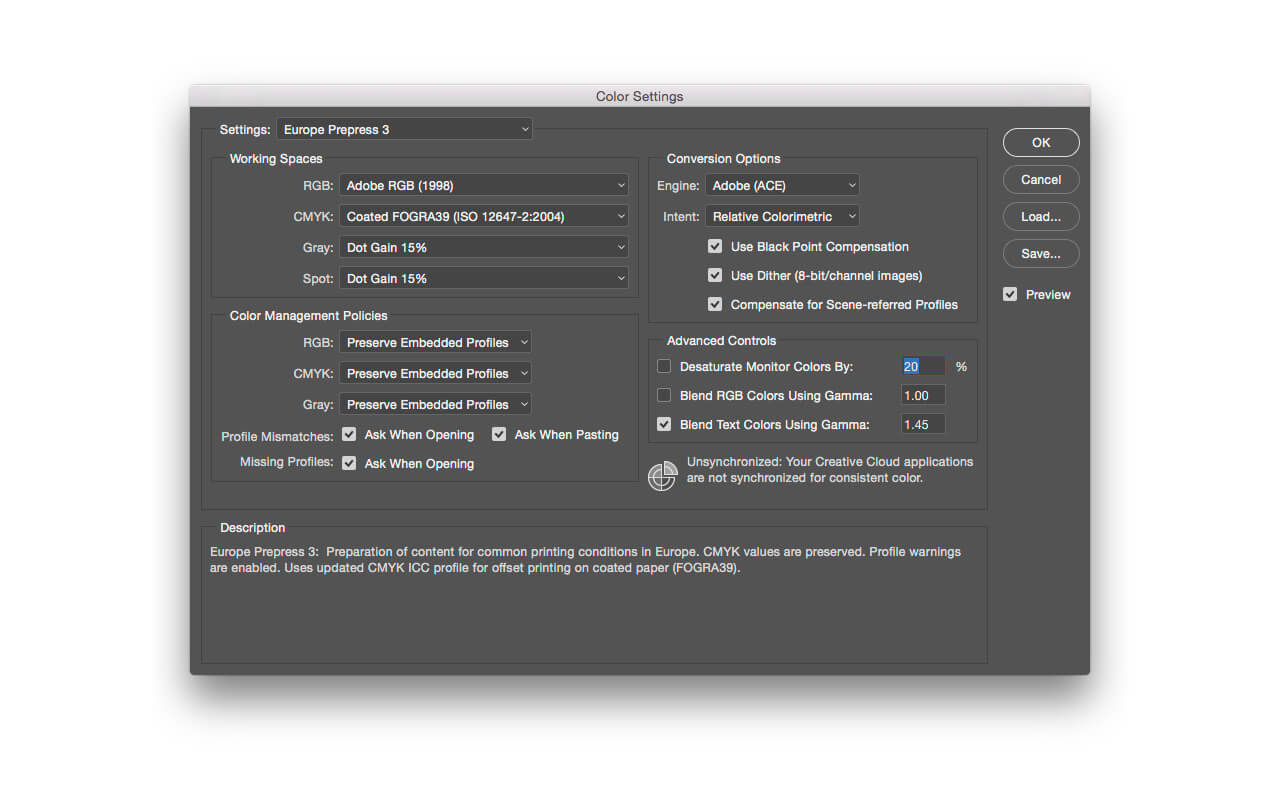Click the Blend Text Colors gamma field
This screenshot has width=1280, height=800.
pos(922,424)
